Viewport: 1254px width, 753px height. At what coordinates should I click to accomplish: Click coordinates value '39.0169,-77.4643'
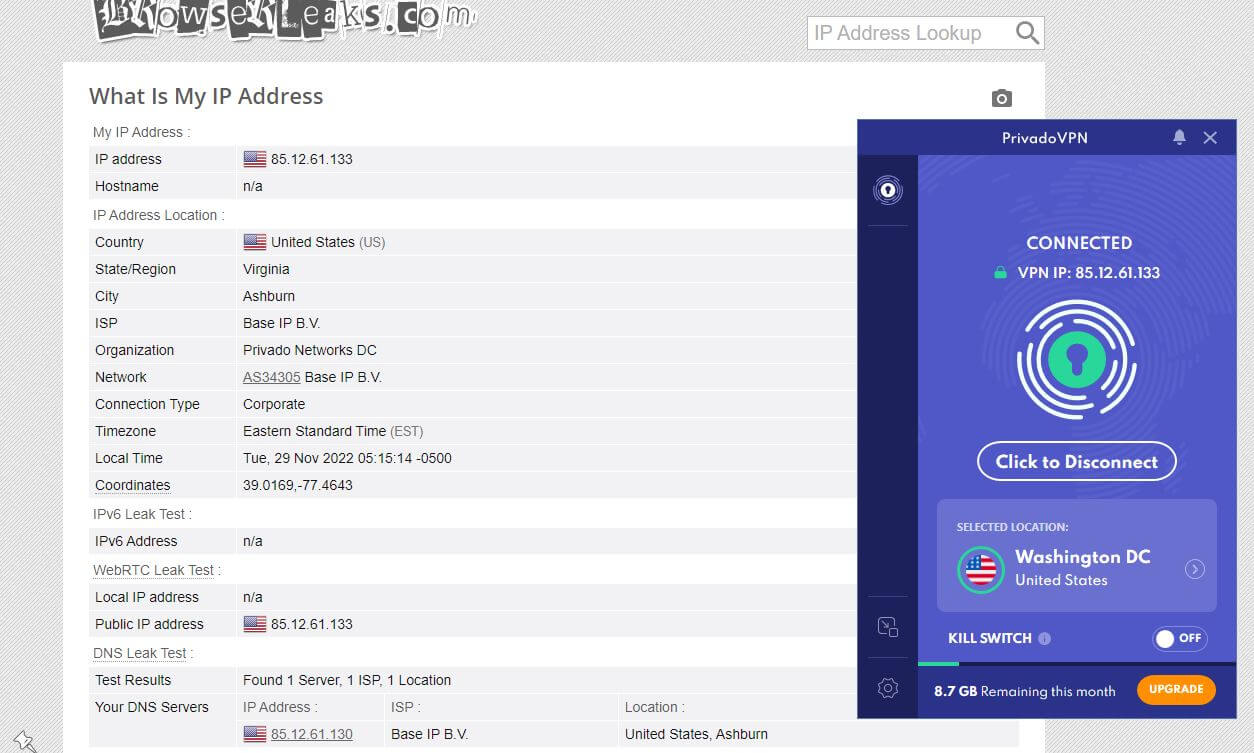[x=298, y=485]
